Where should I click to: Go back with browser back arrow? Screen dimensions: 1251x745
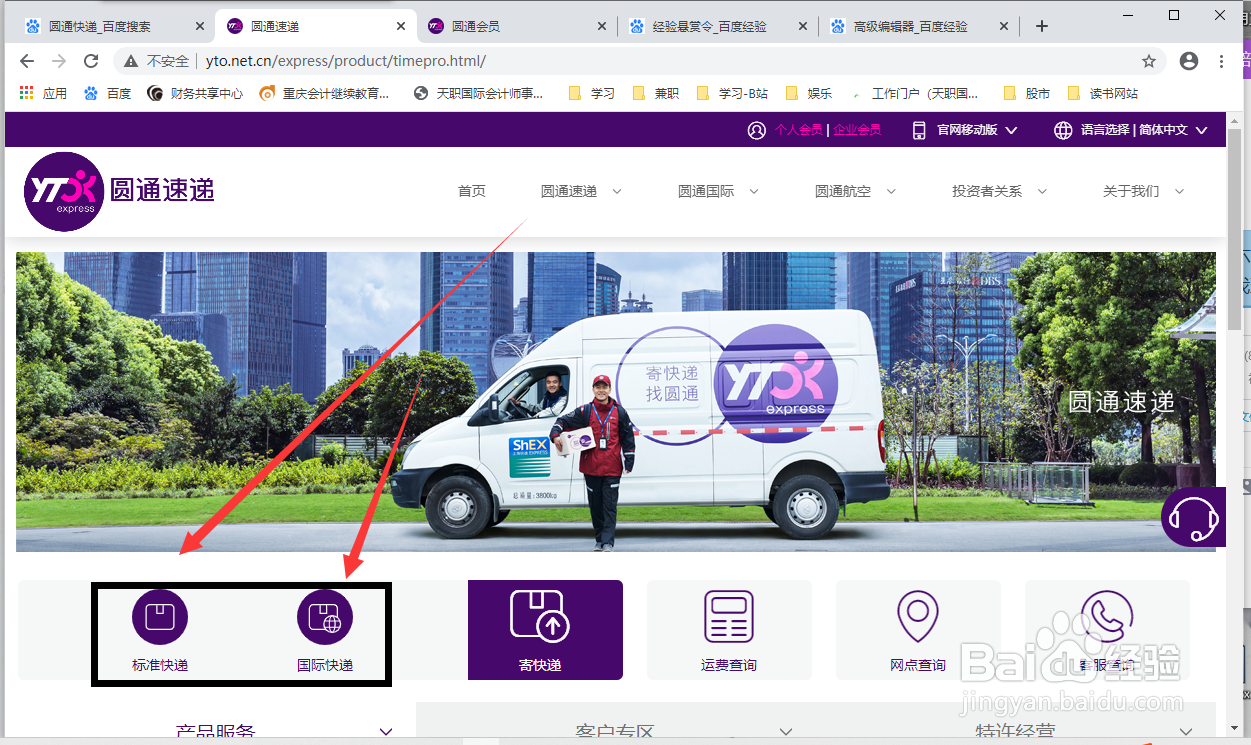tap(27, 61)
